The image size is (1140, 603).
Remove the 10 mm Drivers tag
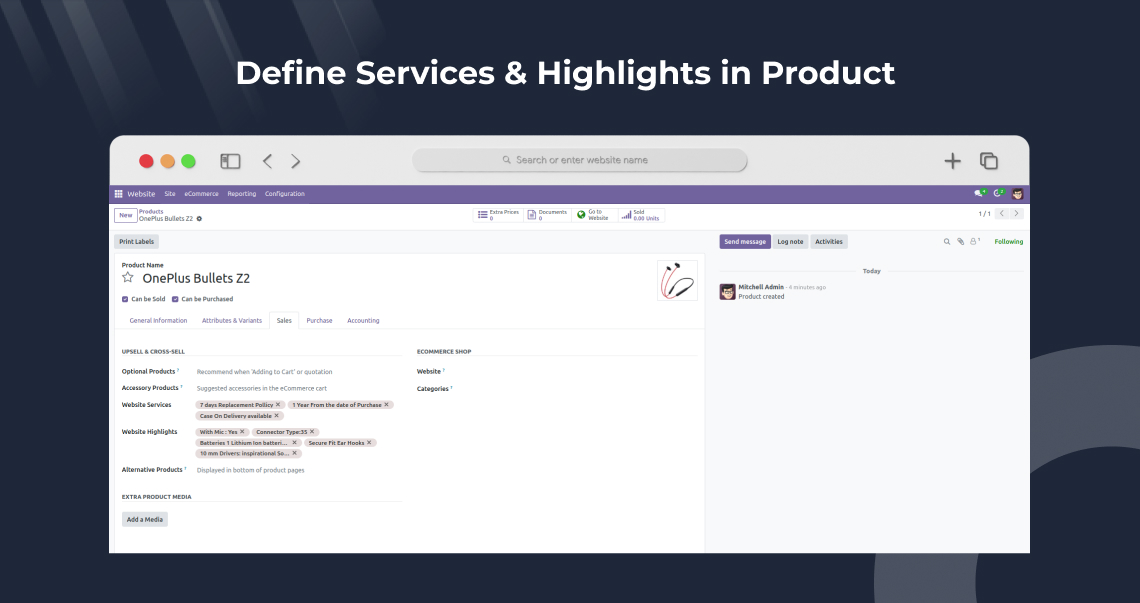[x=294, y=453]
